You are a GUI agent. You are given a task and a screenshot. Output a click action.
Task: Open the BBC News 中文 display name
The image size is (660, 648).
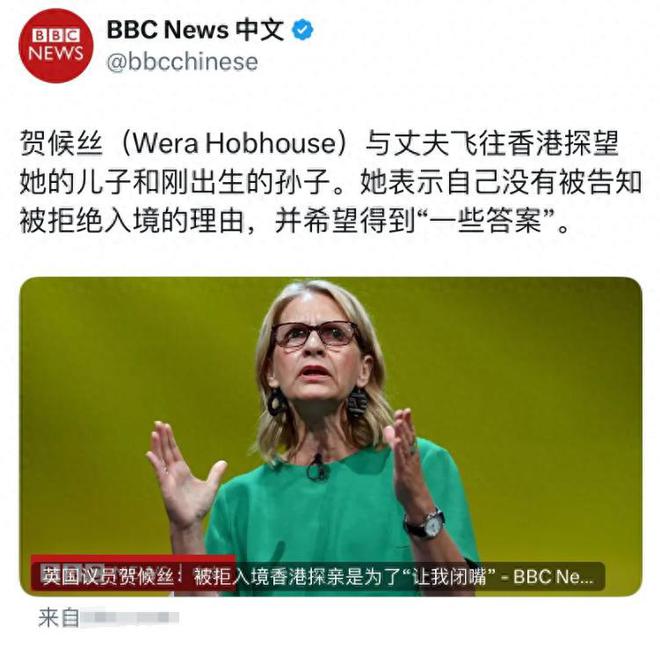[x=195, y=30]
